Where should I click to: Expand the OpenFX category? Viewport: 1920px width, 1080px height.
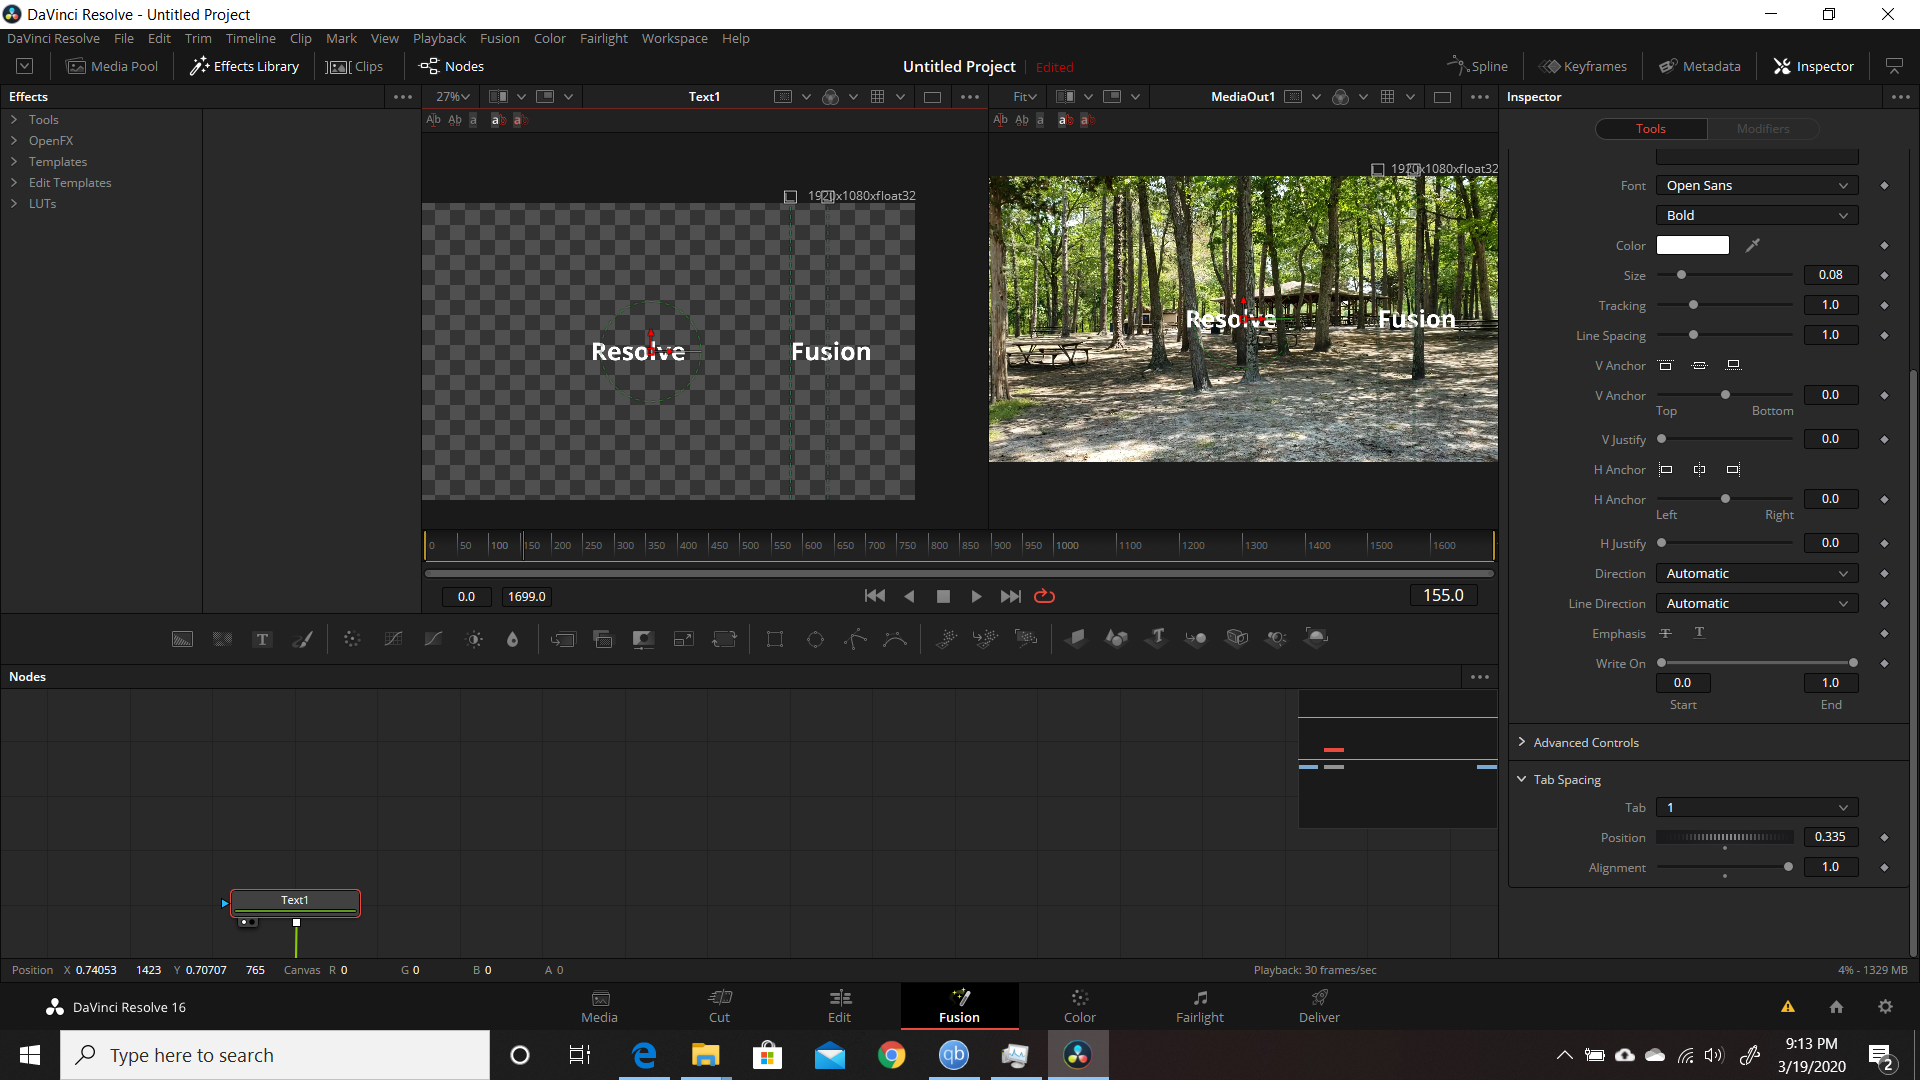click(14, 141)
